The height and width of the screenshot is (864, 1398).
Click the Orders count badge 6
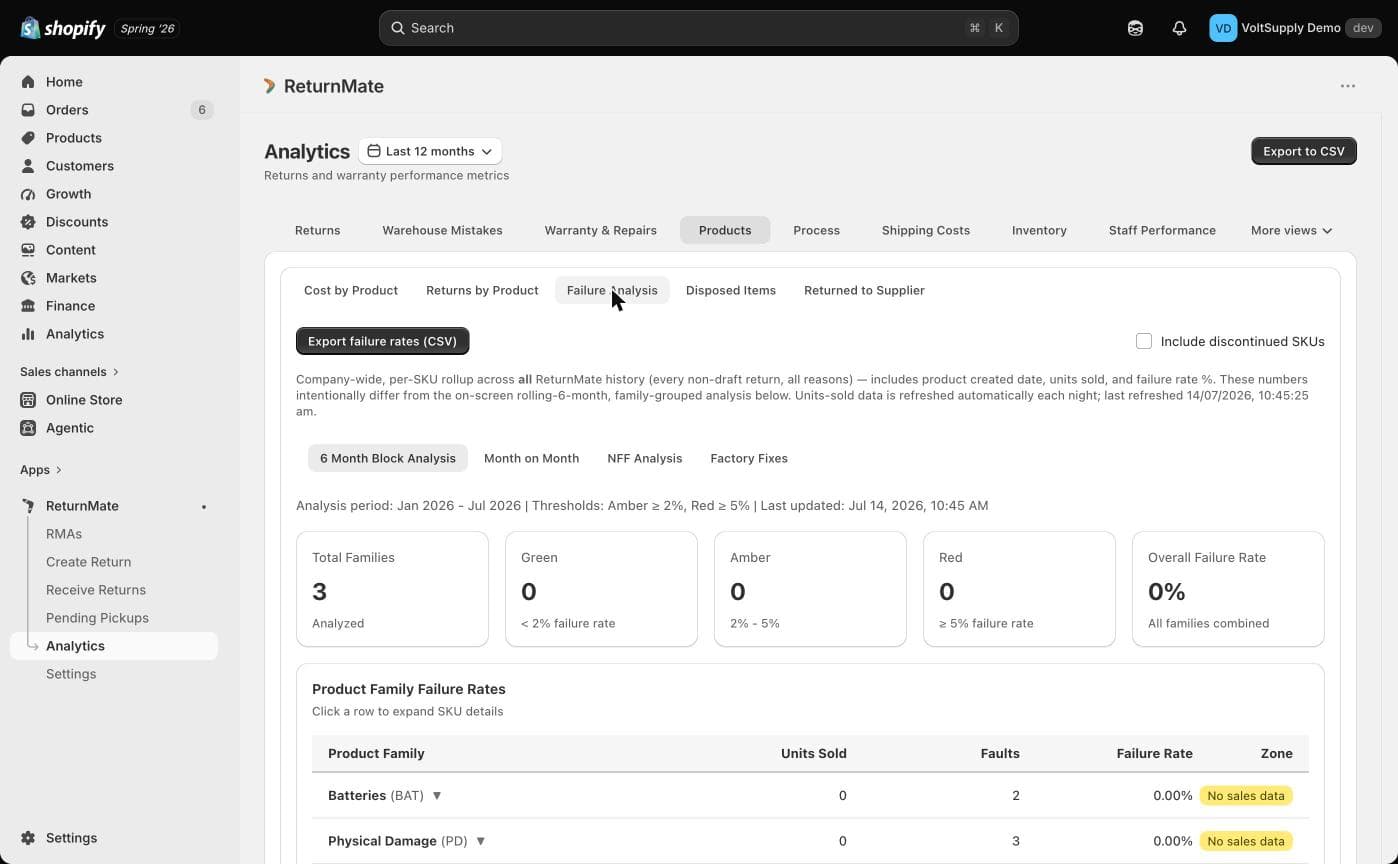pos(202,110)
